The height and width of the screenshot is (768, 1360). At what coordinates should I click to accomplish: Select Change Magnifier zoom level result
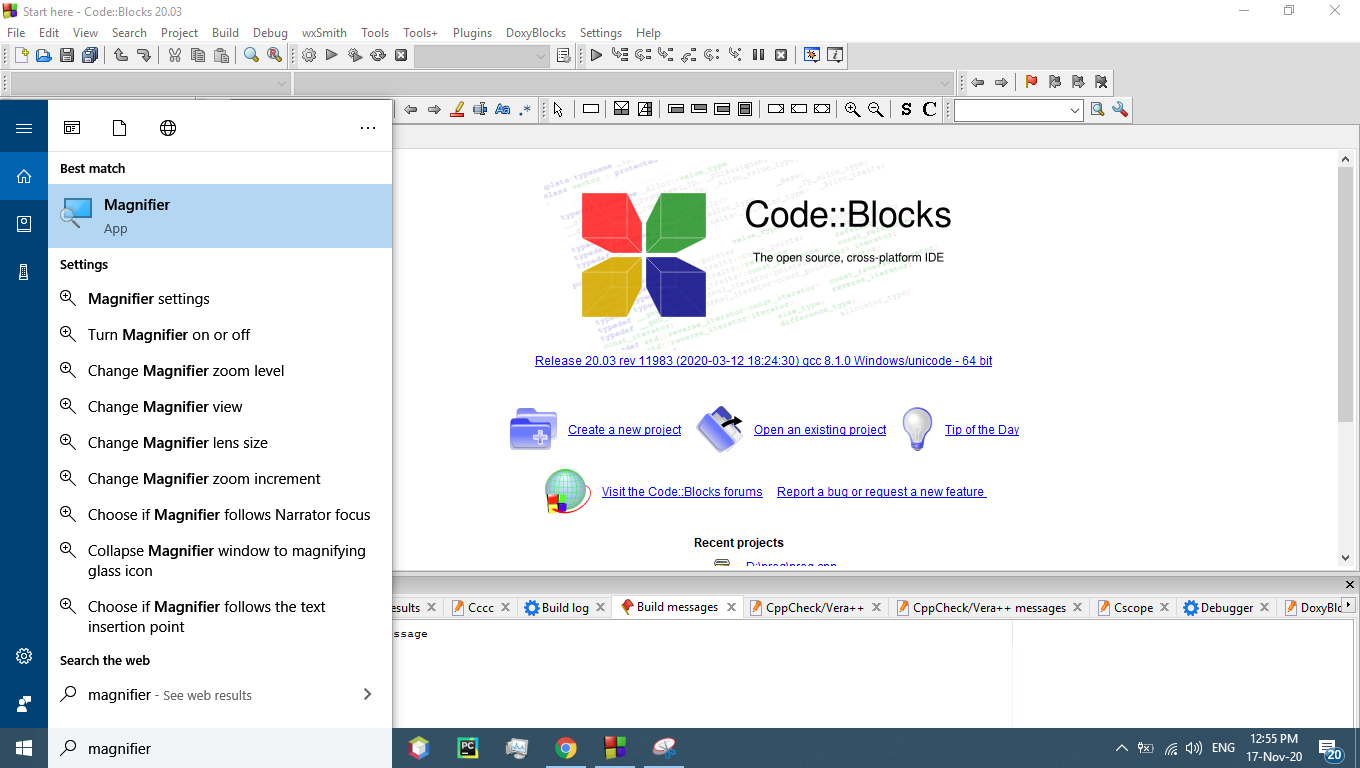(220, 370)
